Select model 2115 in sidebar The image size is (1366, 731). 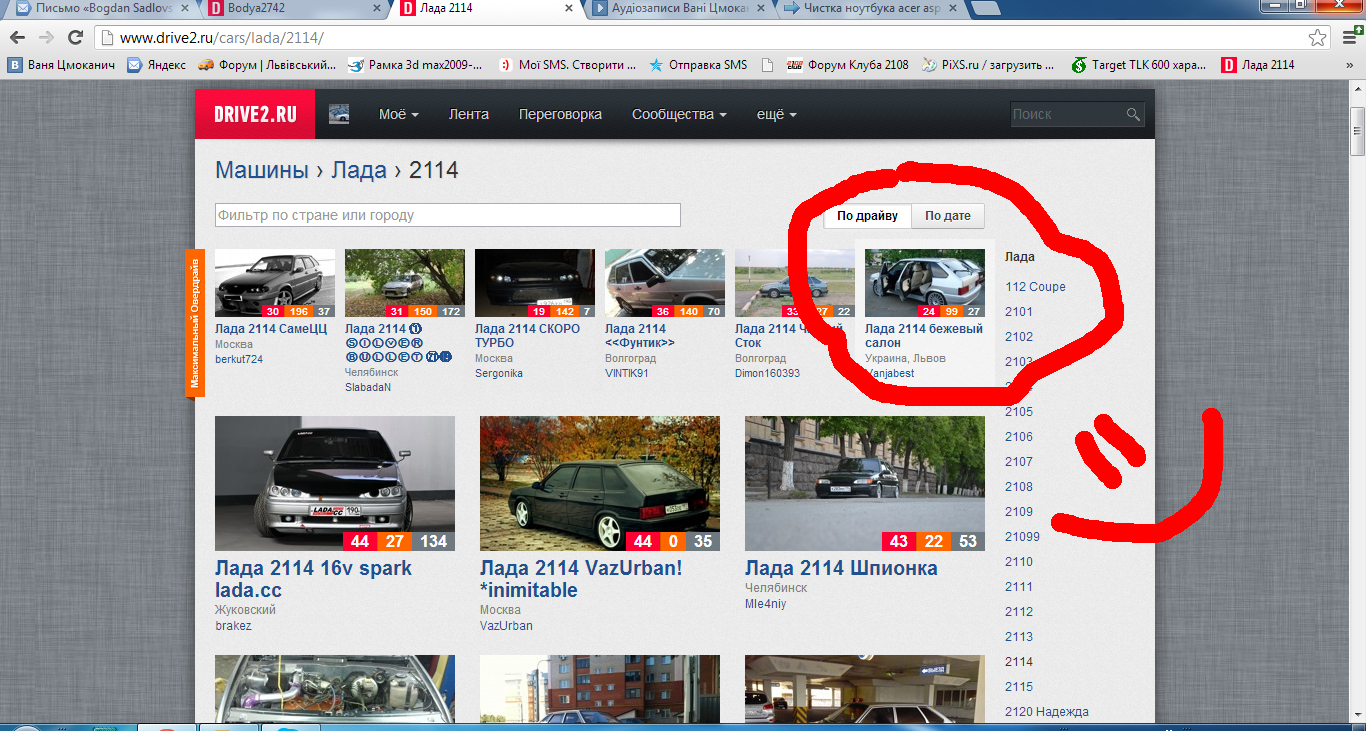click(x=1019, y=687)
